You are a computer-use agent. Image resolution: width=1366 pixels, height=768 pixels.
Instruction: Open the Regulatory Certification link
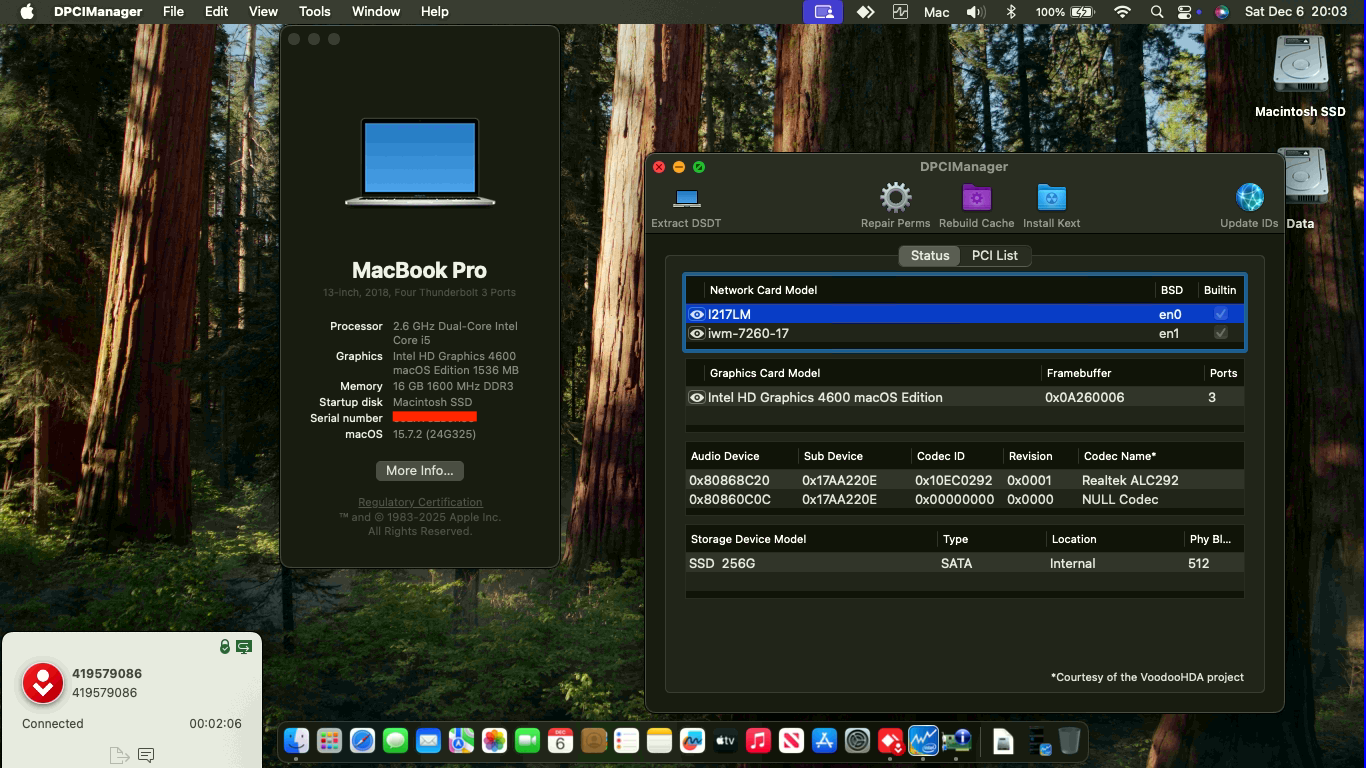tap(420, 502)
